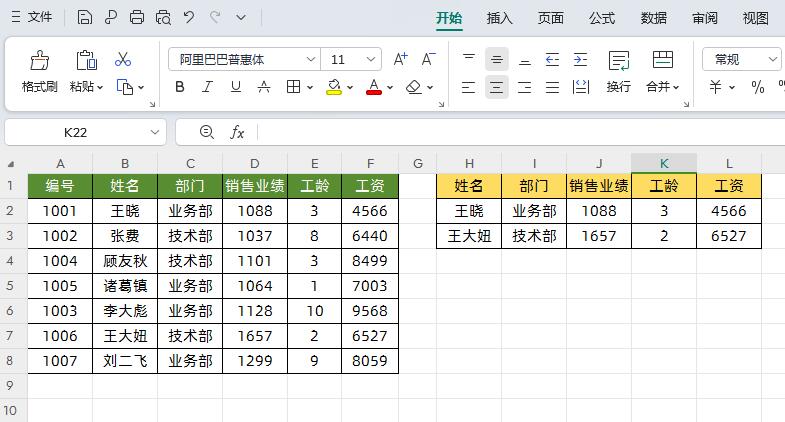Click the Print icon in quick toolbar
The image size is (785, 422).
[x=137, y=17]
